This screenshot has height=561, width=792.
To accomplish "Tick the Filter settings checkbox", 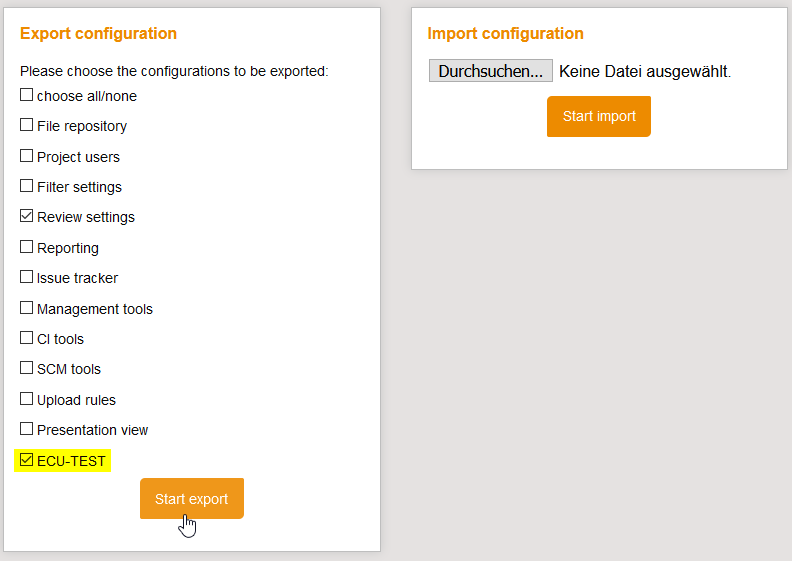I will pos(27,186).
